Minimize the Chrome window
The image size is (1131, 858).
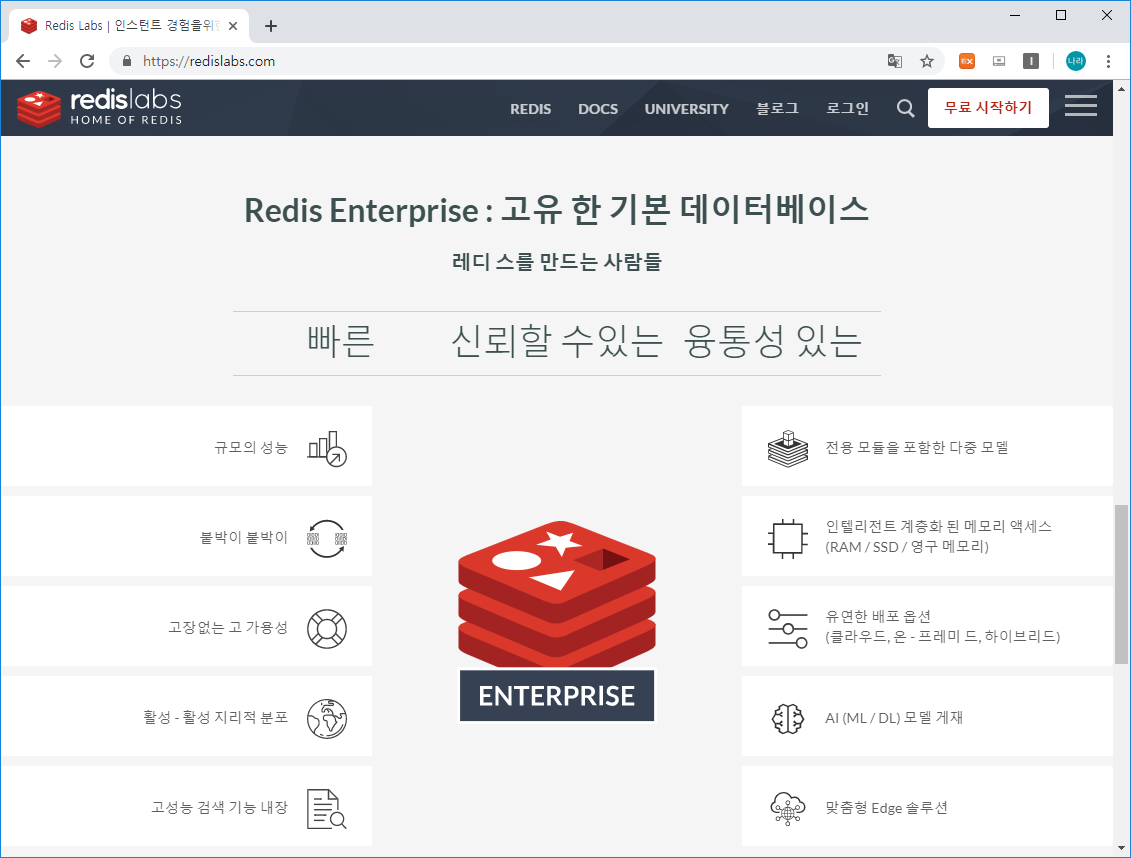pyautogui.click(x=1015, y=15)
